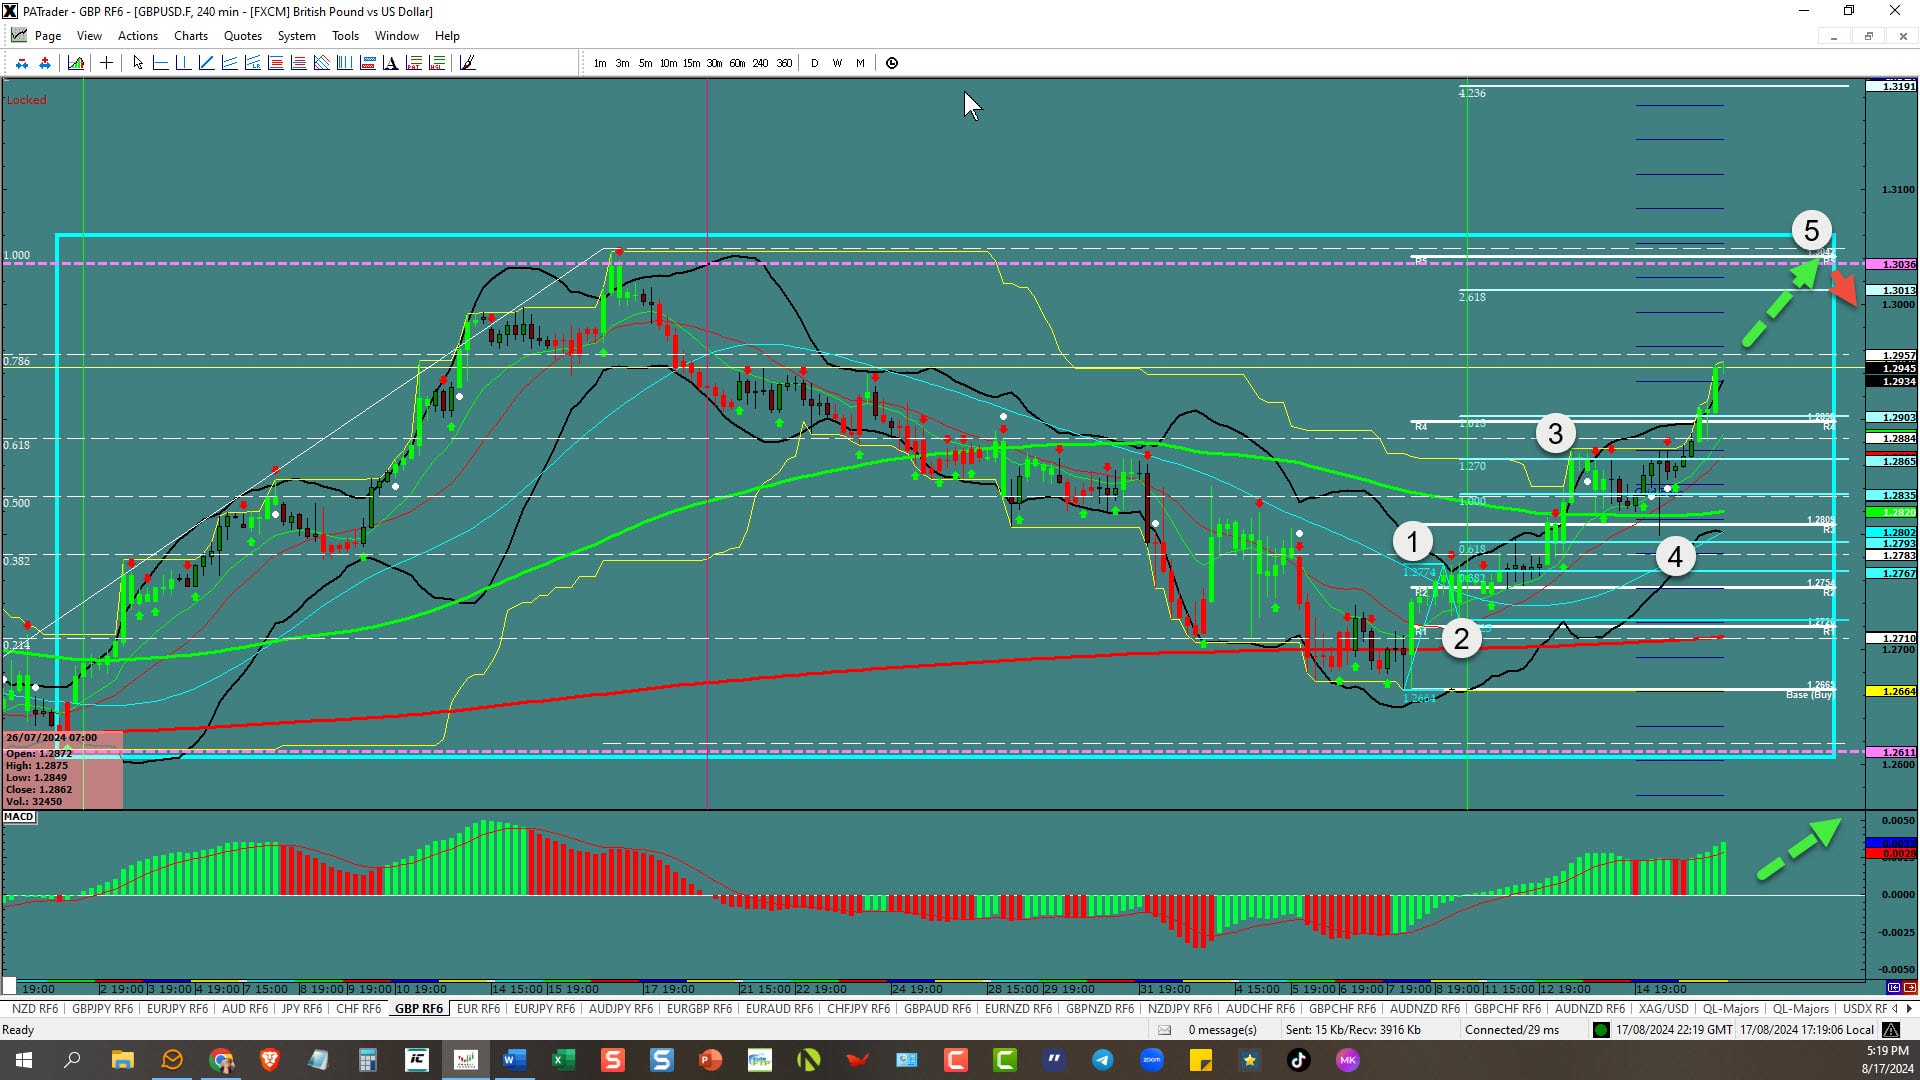Select the arrow pointer tool
Viewport: 1920px width, 1080px height.
(x=138, y=63)
